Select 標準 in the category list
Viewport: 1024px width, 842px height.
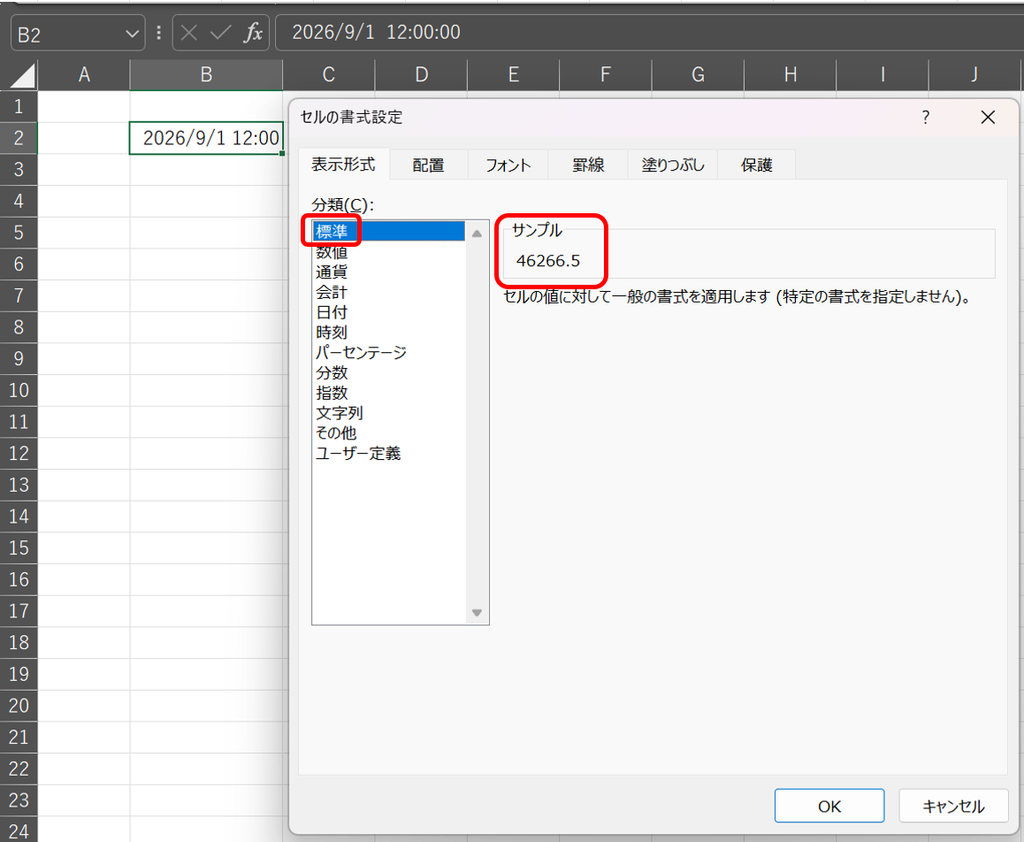pos(389,231)
